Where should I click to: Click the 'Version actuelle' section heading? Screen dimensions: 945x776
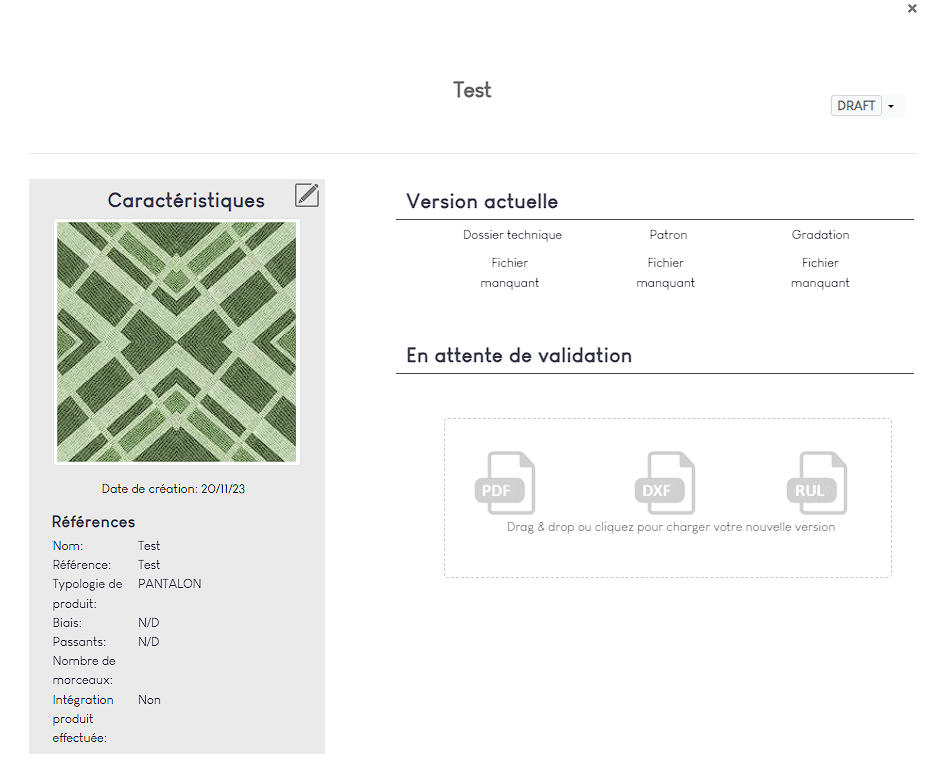point(482,202)
